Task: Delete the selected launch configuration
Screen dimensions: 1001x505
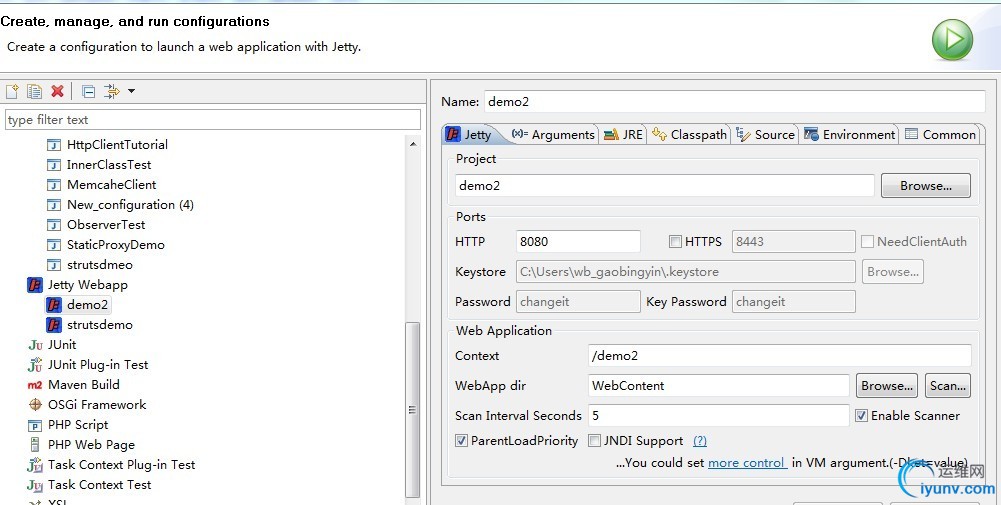Action: pyautogui.click(x=57, y=91)
